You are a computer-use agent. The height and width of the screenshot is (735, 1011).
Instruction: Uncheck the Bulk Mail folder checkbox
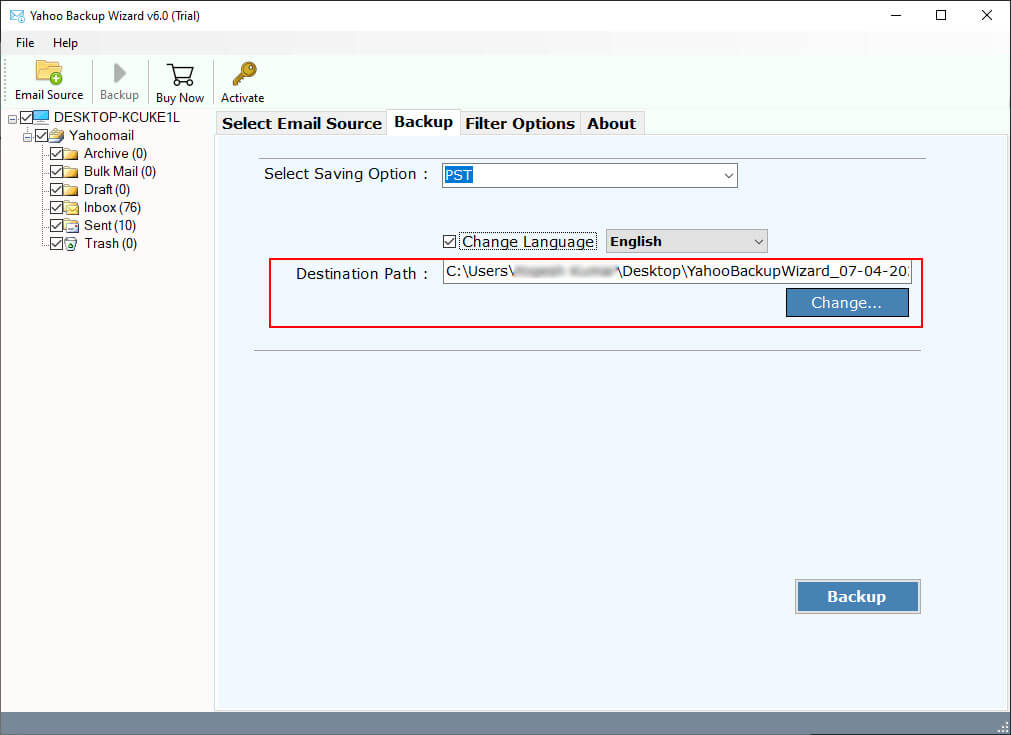pos(57,172)
